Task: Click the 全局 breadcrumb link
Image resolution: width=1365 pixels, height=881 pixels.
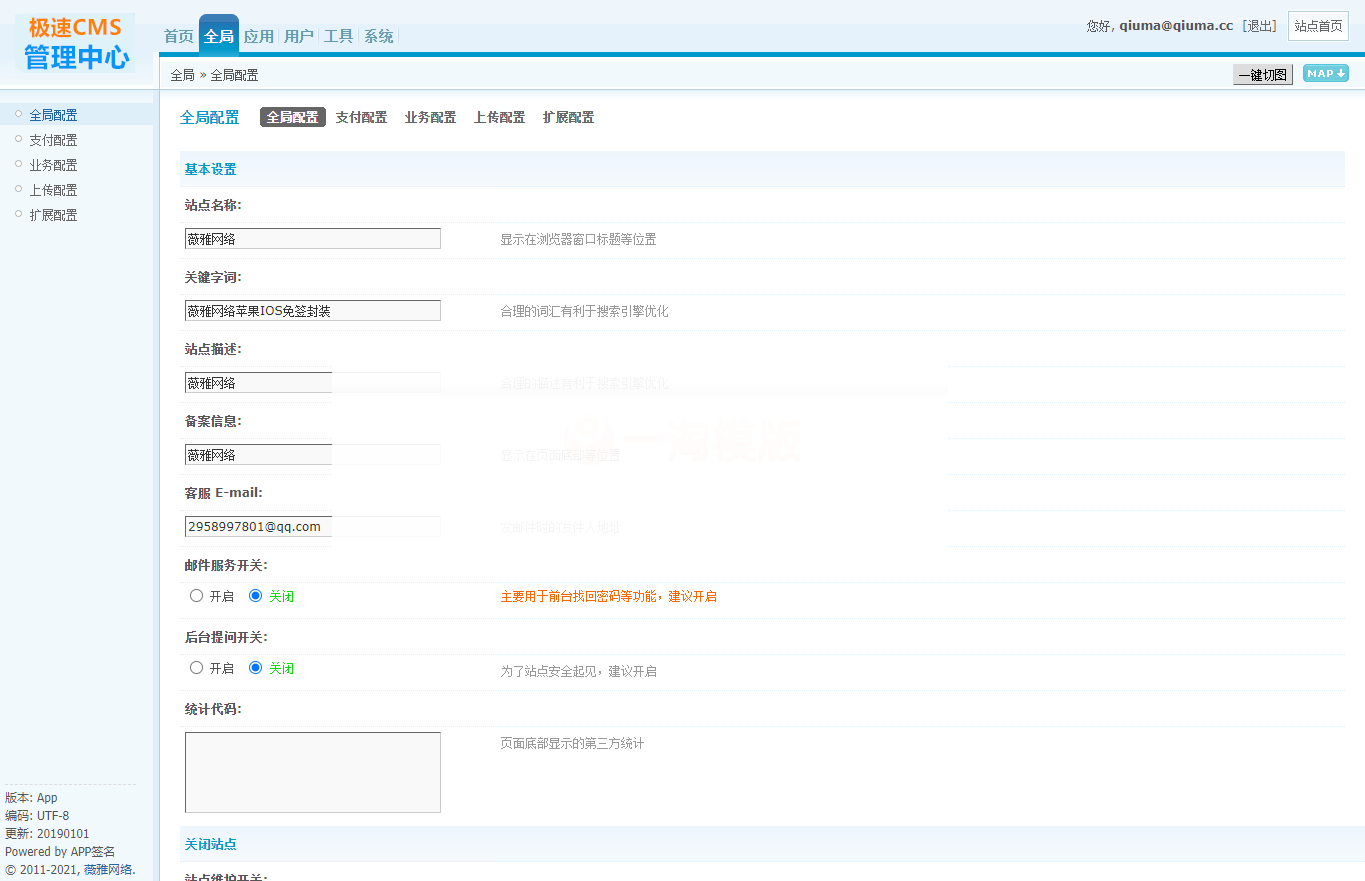Action: 182,74
